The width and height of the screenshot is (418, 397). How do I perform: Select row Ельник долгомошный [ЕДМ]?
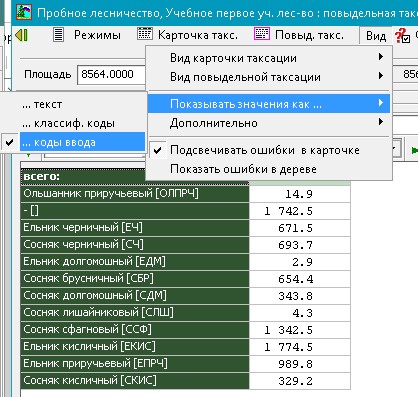(135, 262)
